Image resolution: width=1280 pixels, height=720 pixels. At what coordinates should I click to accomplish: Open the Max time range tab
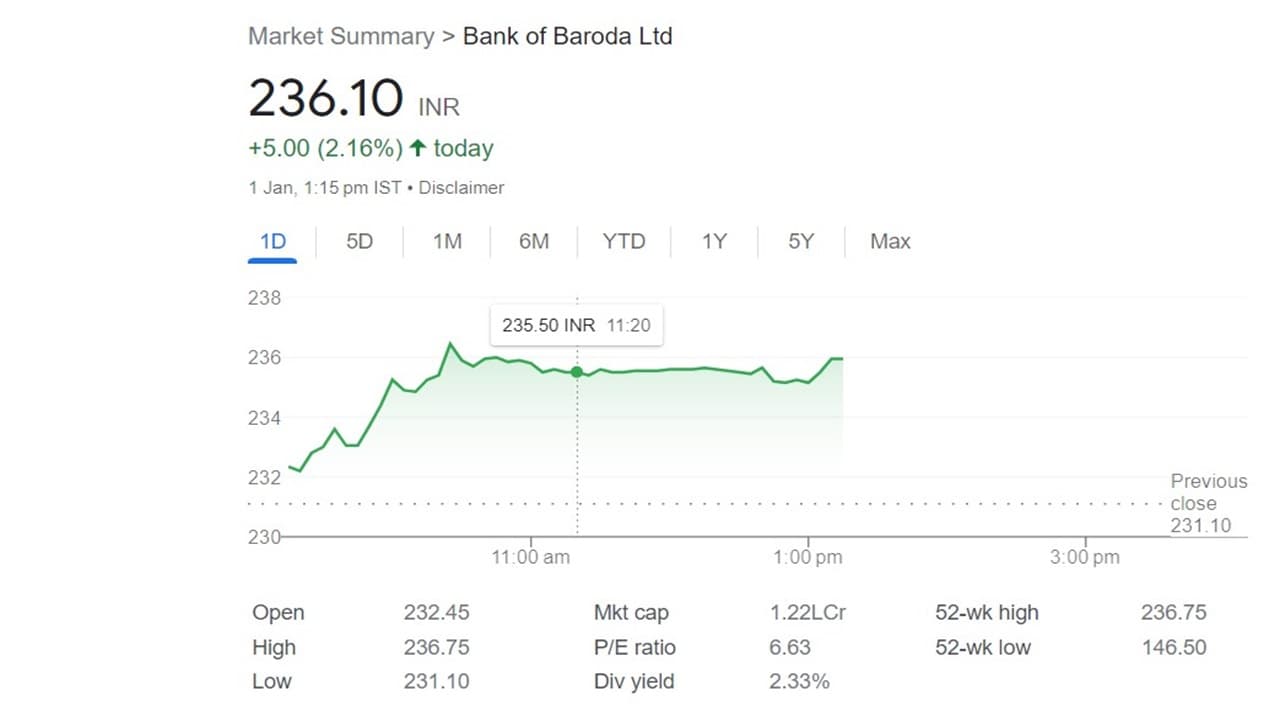890,242
